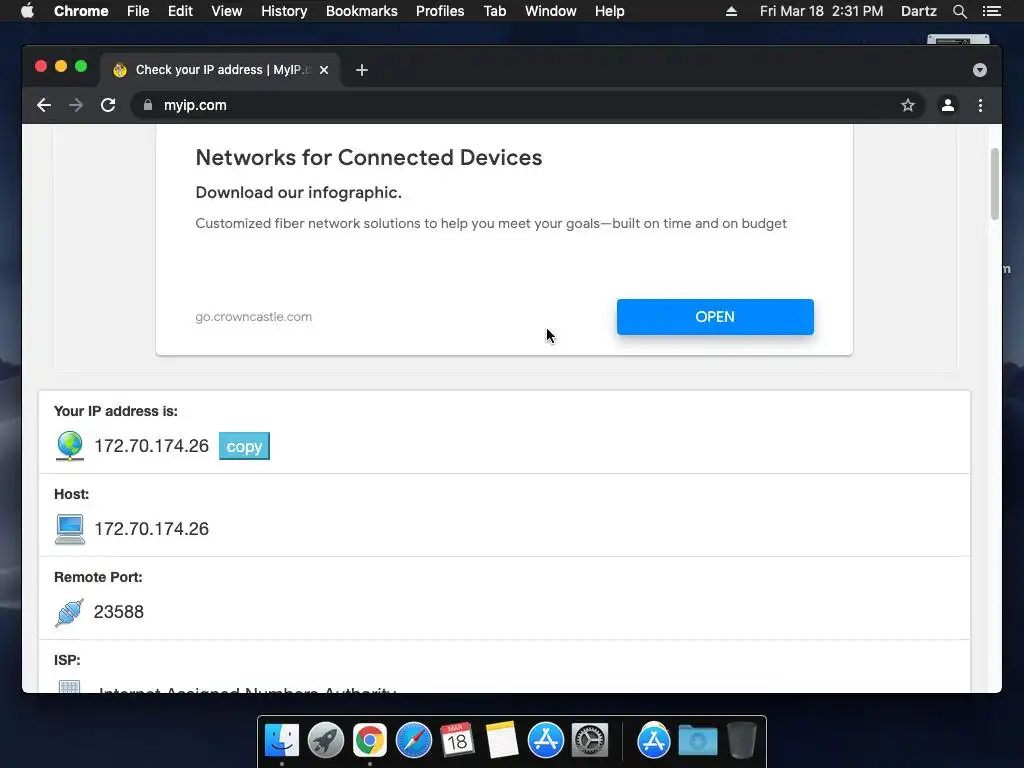Close the MyIP.com tab
This screenshot has width=1024, height=768.
324,70
